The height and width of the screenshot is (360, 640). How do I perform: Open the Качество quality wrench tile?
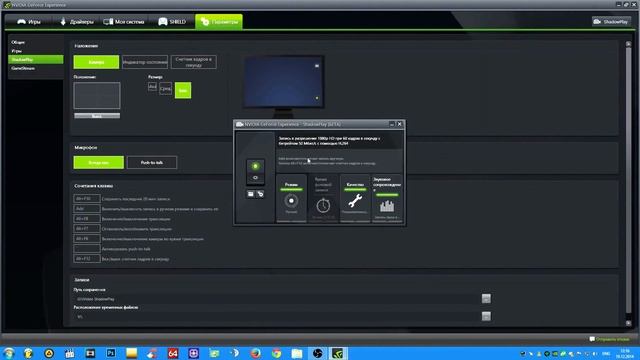[x=355, y=198]
